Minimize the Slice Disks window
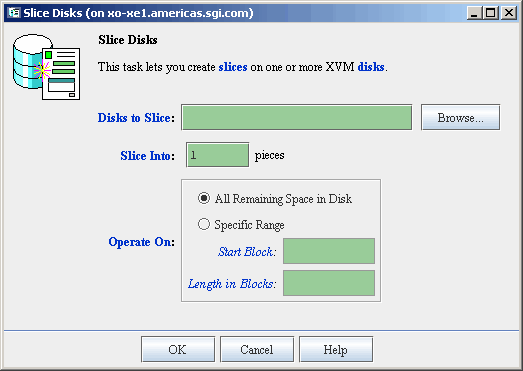Viewport: 523px width, 371px height. [x=474, y=13]
